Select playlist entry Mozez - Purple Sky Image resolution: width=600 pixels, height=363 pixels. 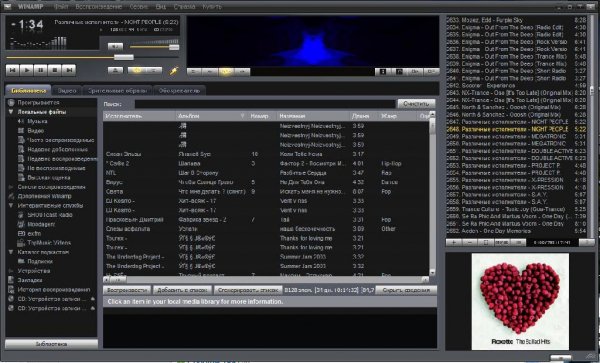coord(516,20)
